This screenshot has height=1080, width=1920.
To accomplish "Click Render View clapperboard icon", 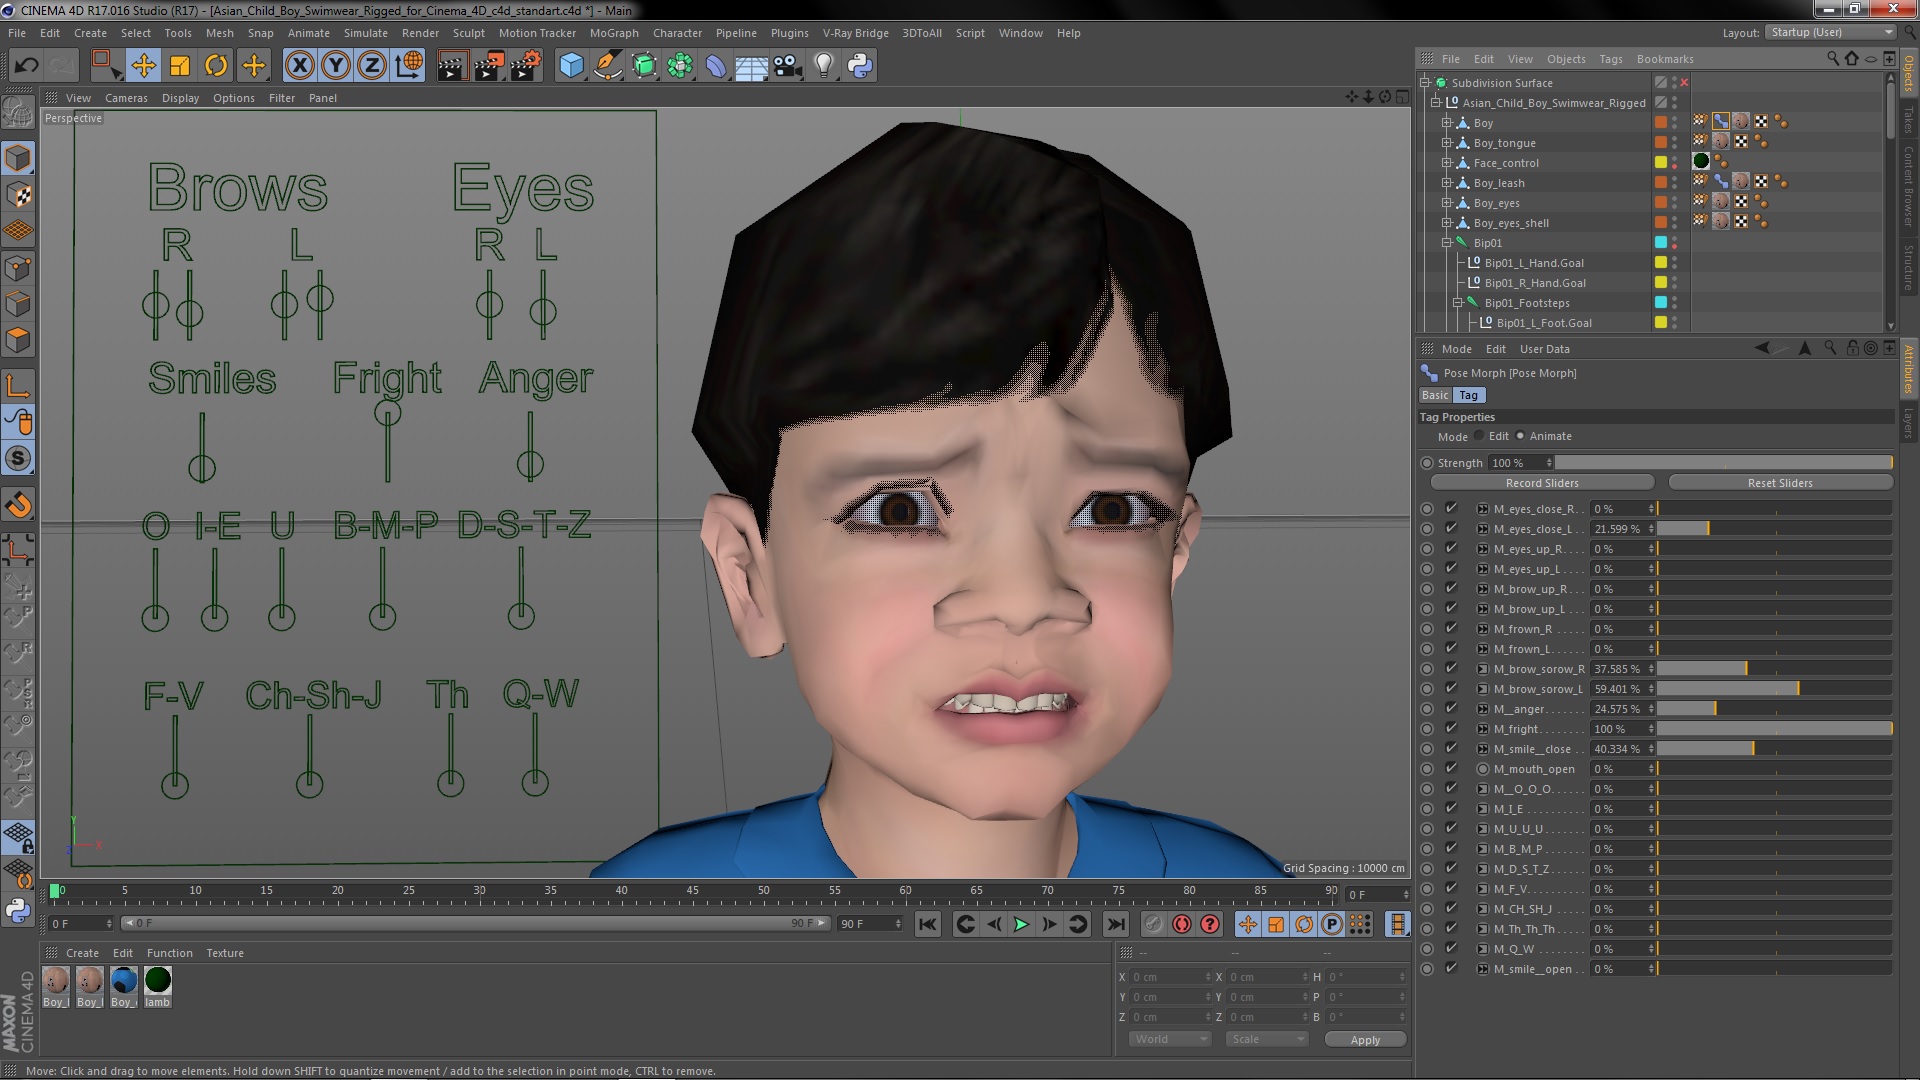I will tap(451, 66).
